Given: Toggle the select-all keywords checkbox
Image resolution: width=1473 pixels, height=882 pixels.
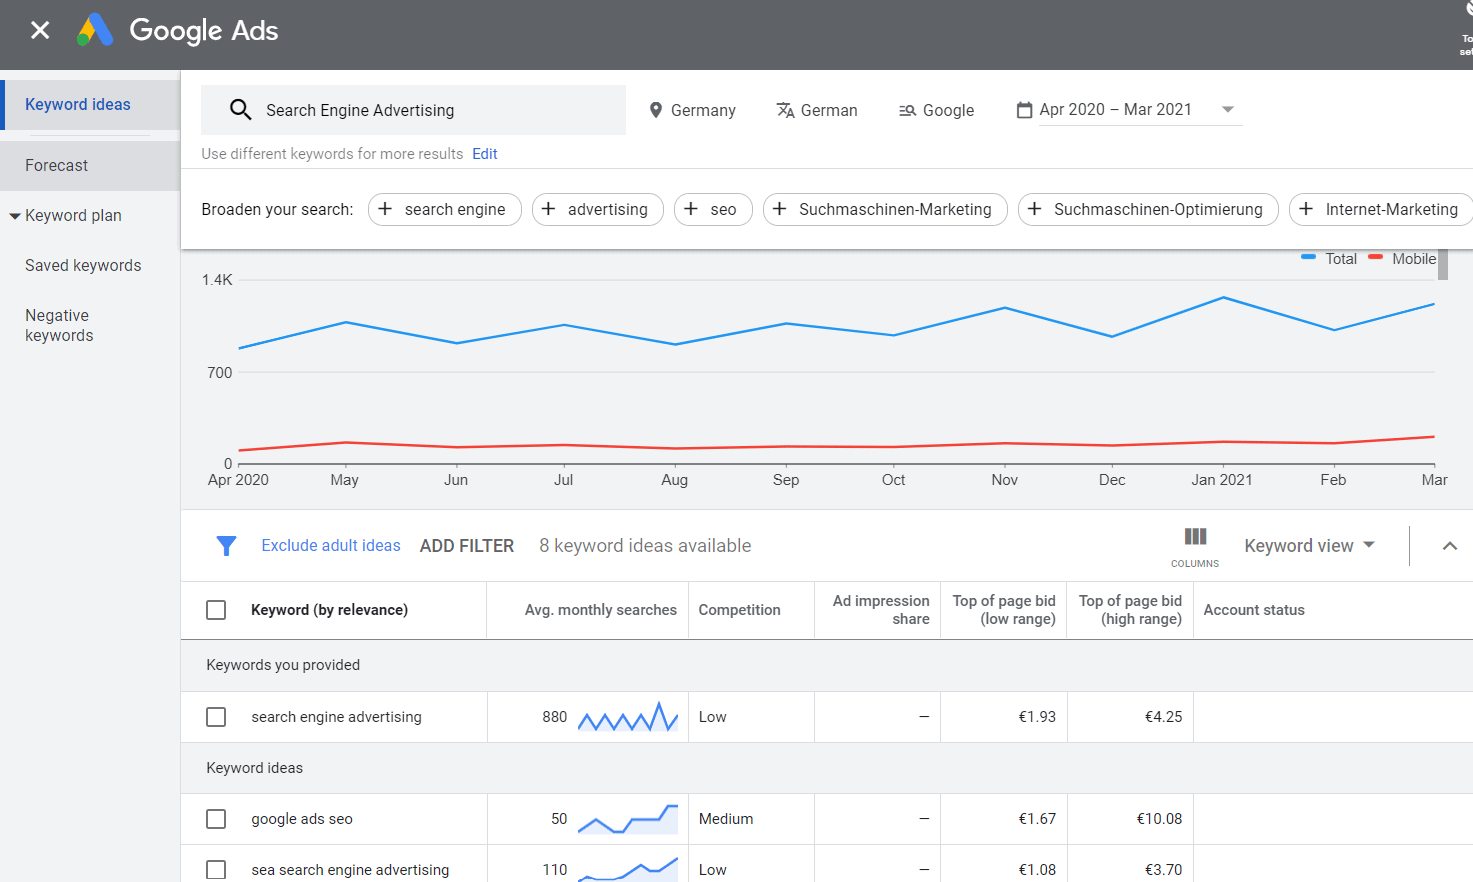Looking at the screenshot, I should pyautogui.click(x=216, y=610).
